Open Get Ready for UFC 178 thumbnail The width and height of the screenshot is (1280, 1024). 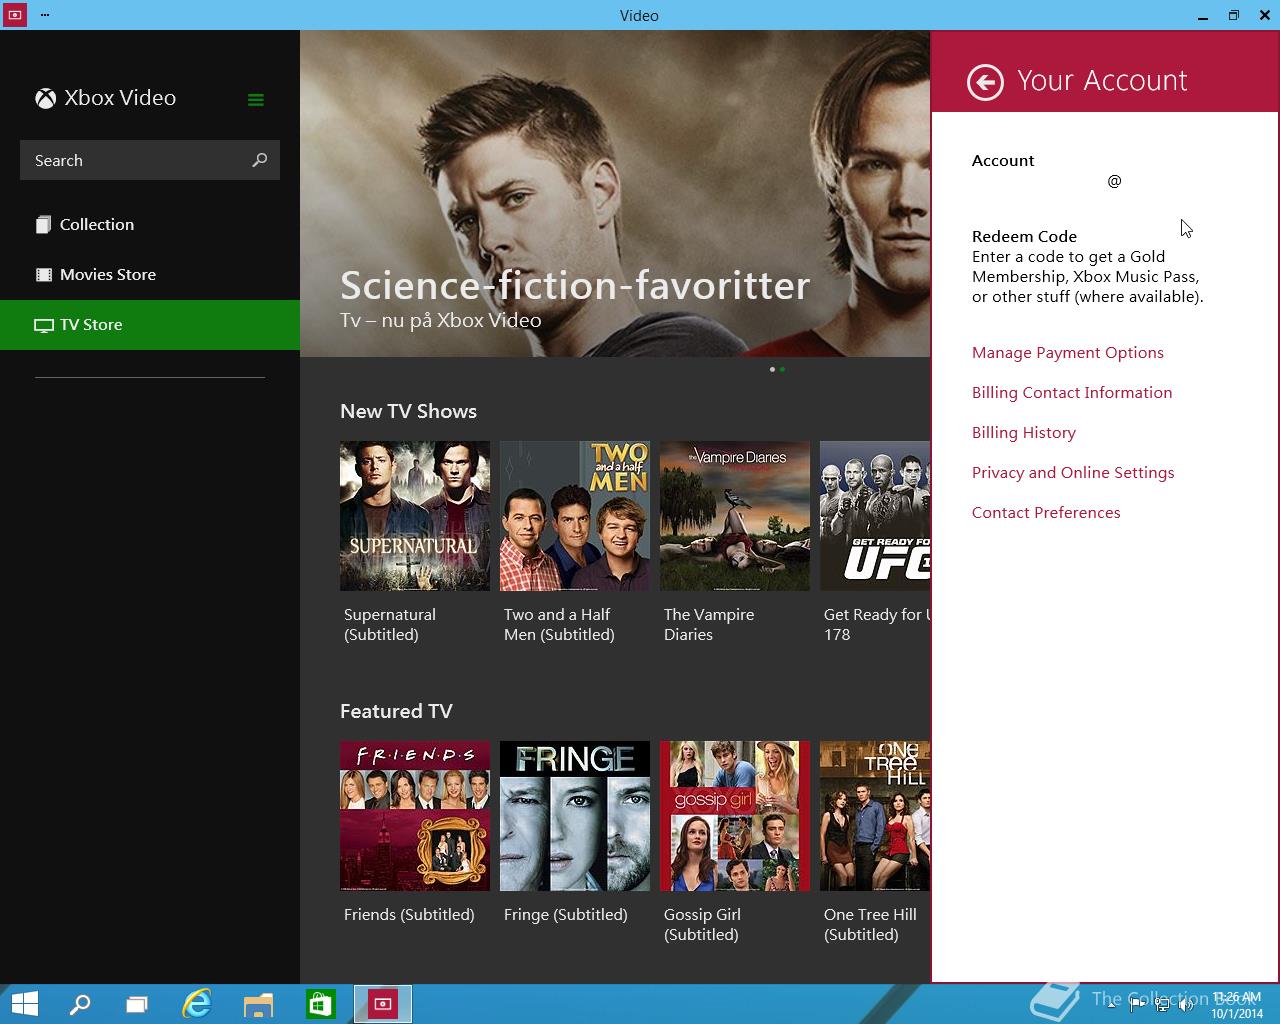point(875,516)
